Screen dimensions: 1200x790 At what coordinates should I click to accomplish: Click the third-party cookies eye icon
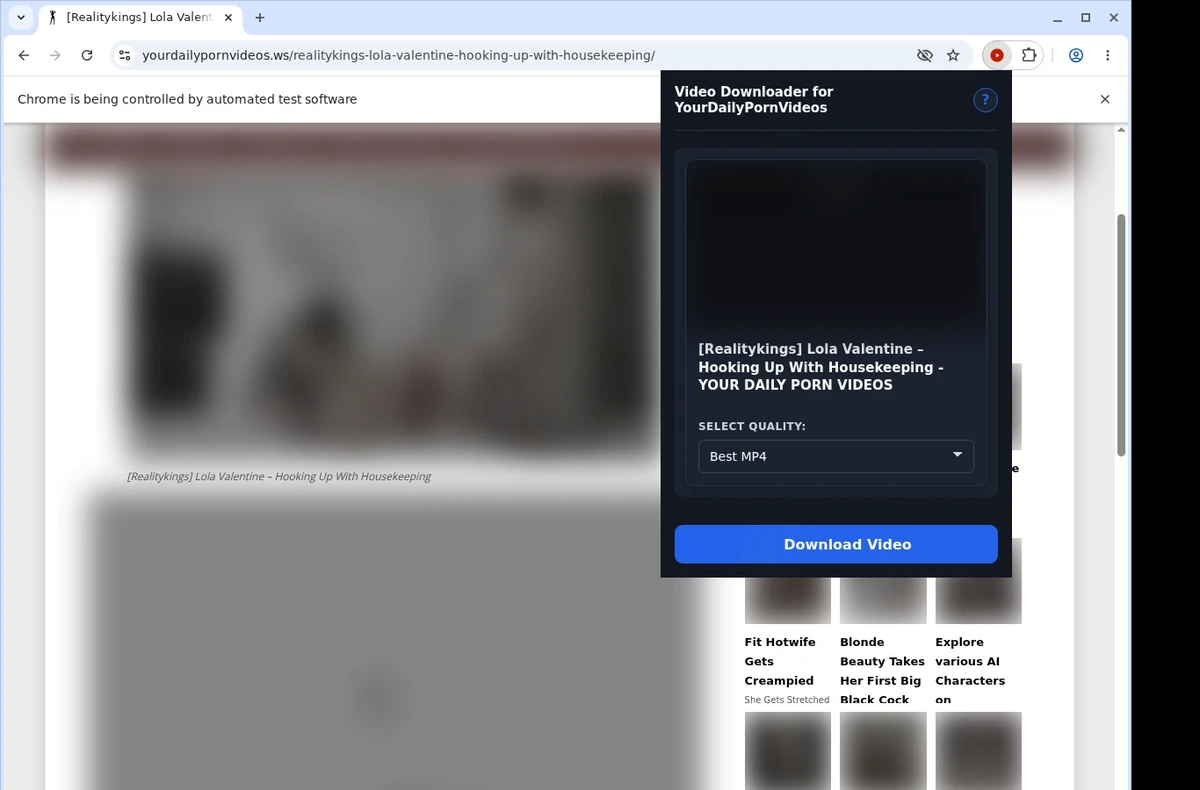(925, 56)
